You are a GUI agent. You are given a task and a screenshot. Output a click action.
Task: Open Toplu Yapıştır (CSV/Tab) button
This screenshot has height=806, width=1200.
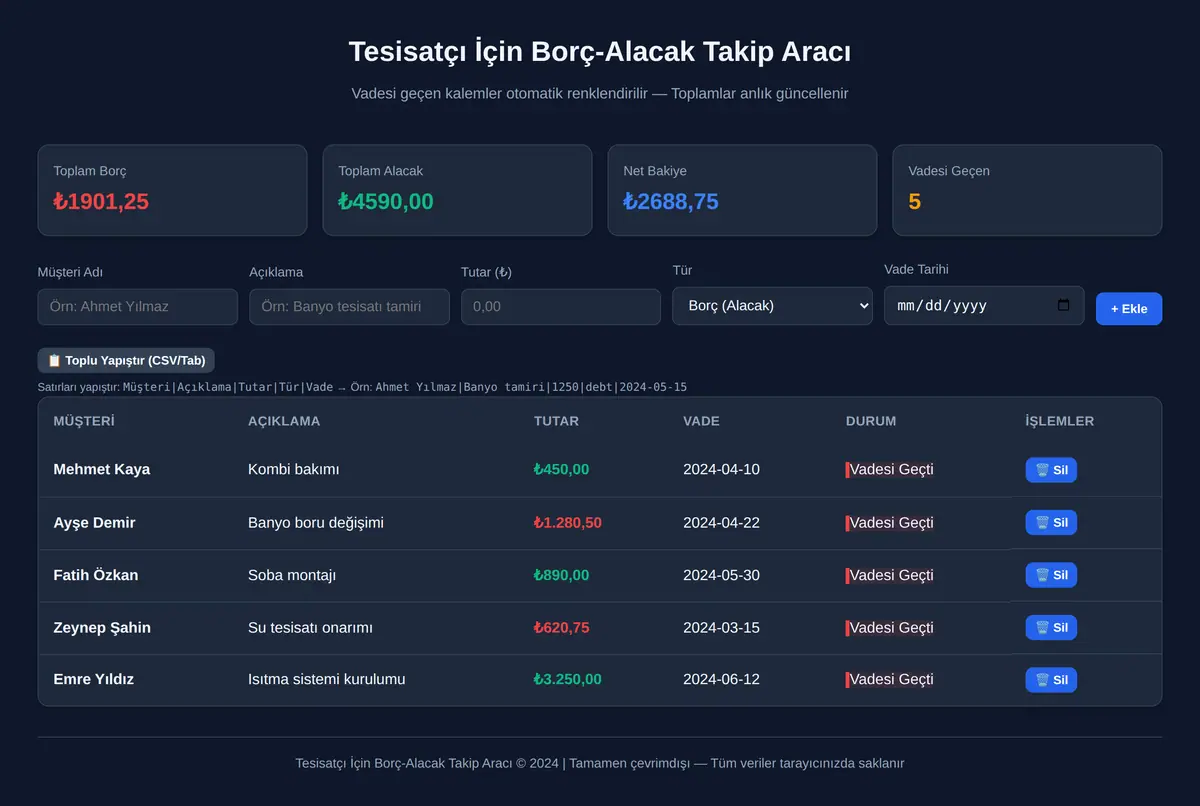click(x=126, y=360)
